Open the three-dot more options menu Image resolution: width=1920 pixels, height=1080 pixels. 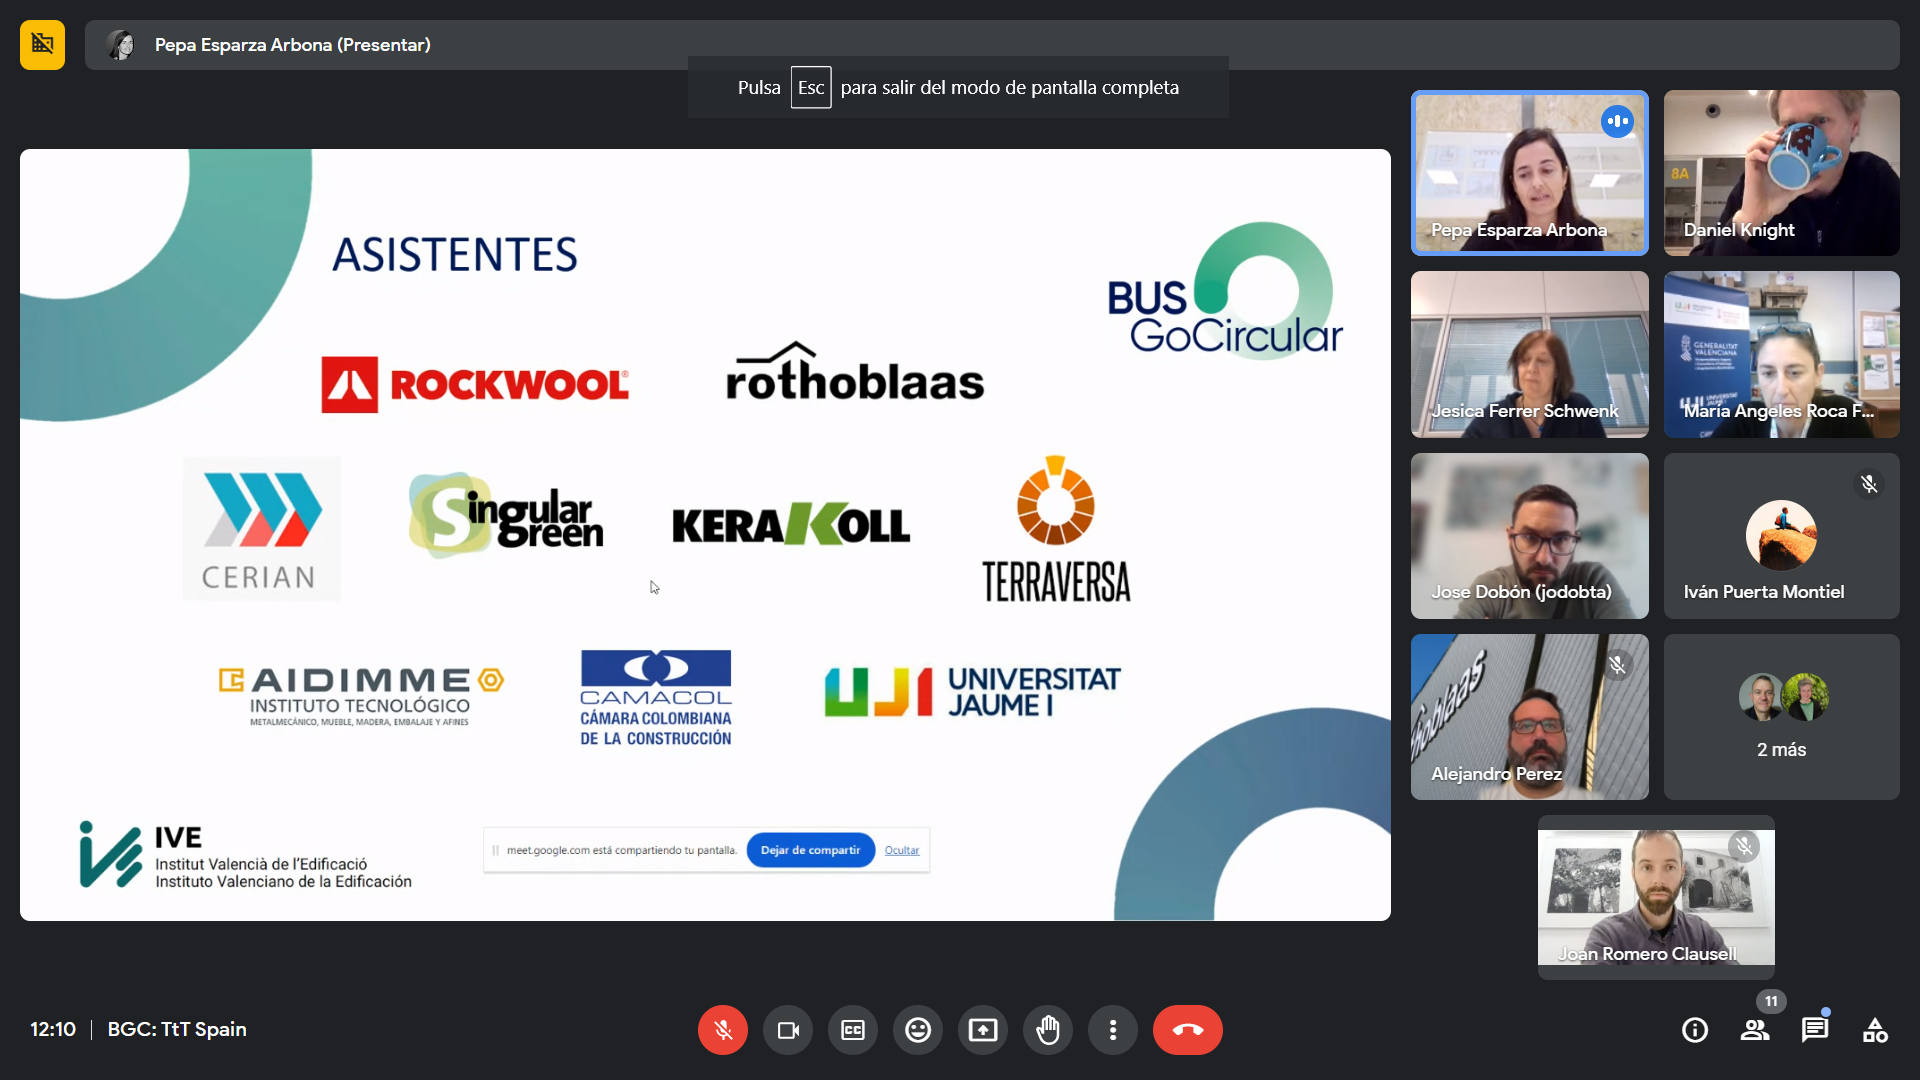1113,1030
